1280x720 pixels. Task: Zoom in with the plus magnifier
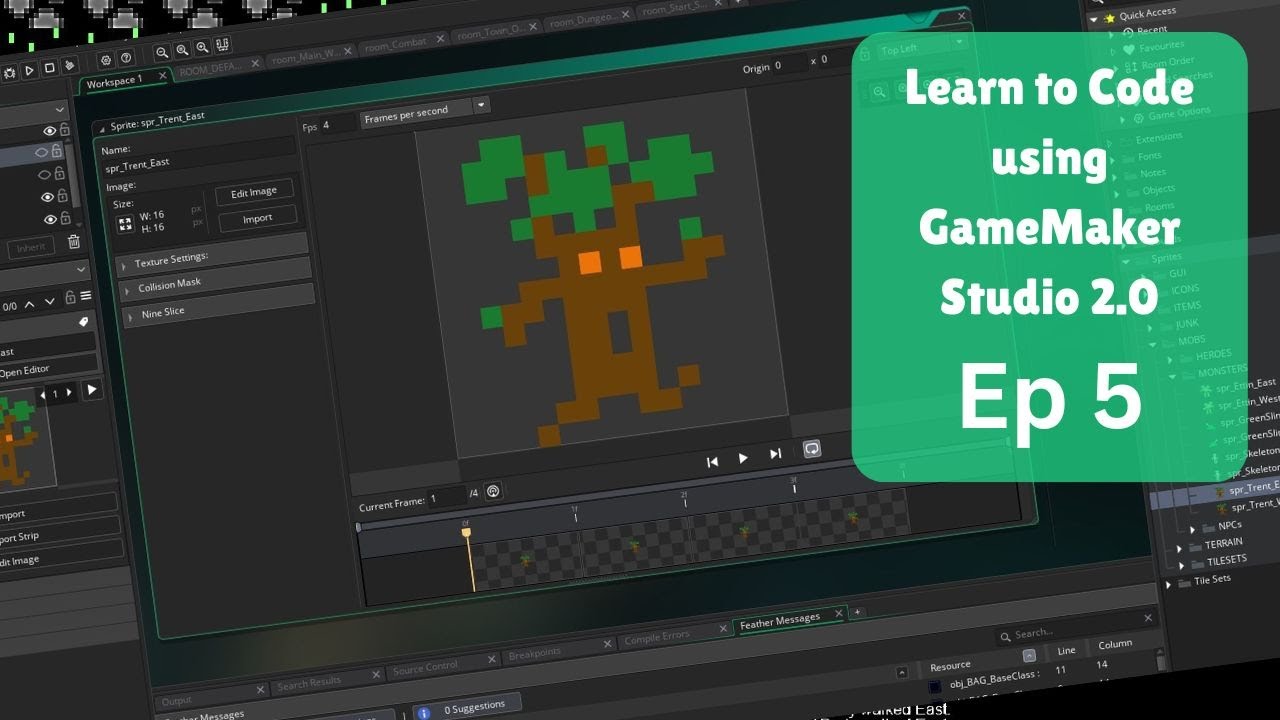202,47
